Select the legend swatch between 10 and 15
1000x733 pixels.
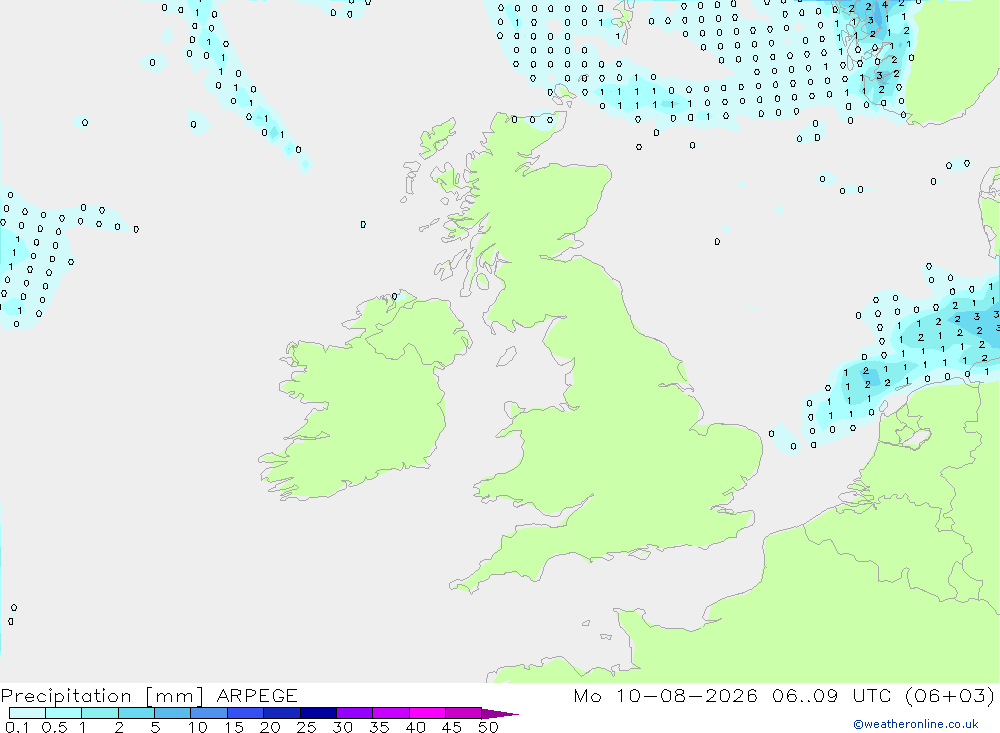point(209,713)
